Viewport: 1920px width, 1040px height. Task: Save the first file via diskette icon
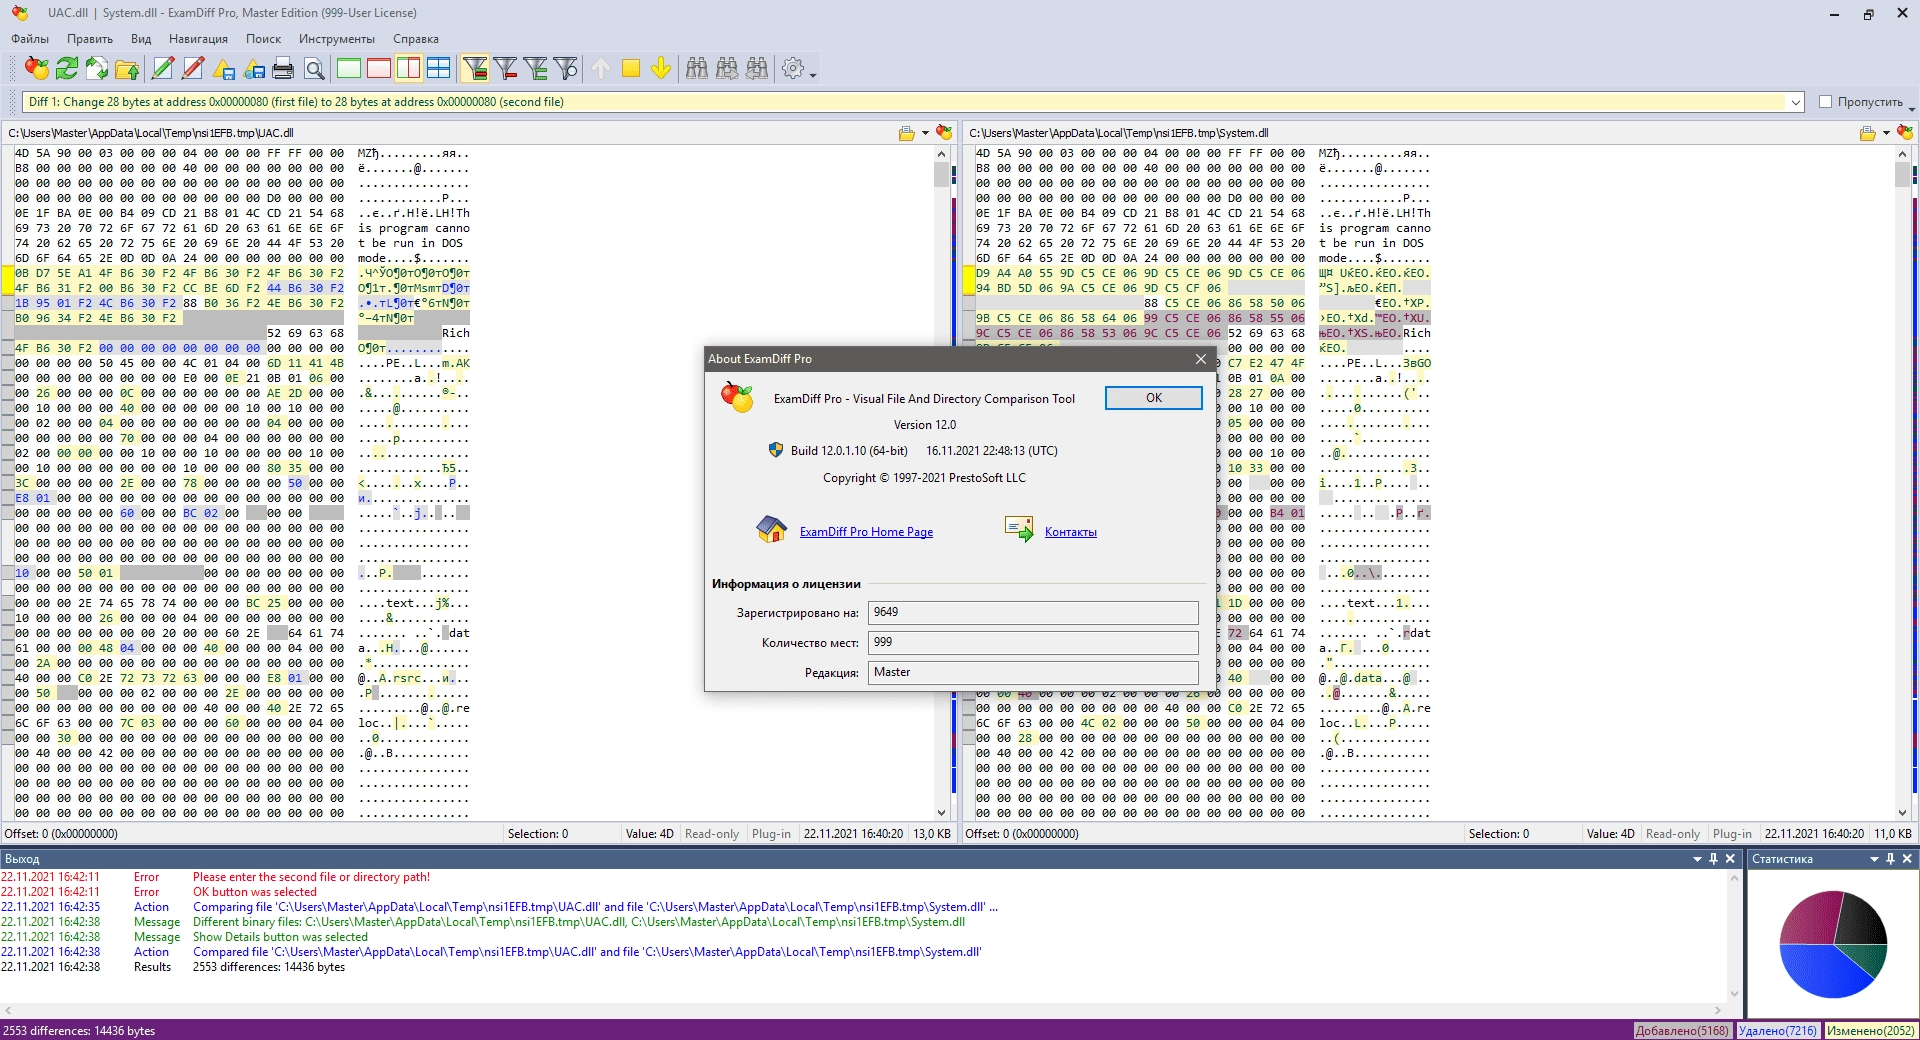point(224,68)
